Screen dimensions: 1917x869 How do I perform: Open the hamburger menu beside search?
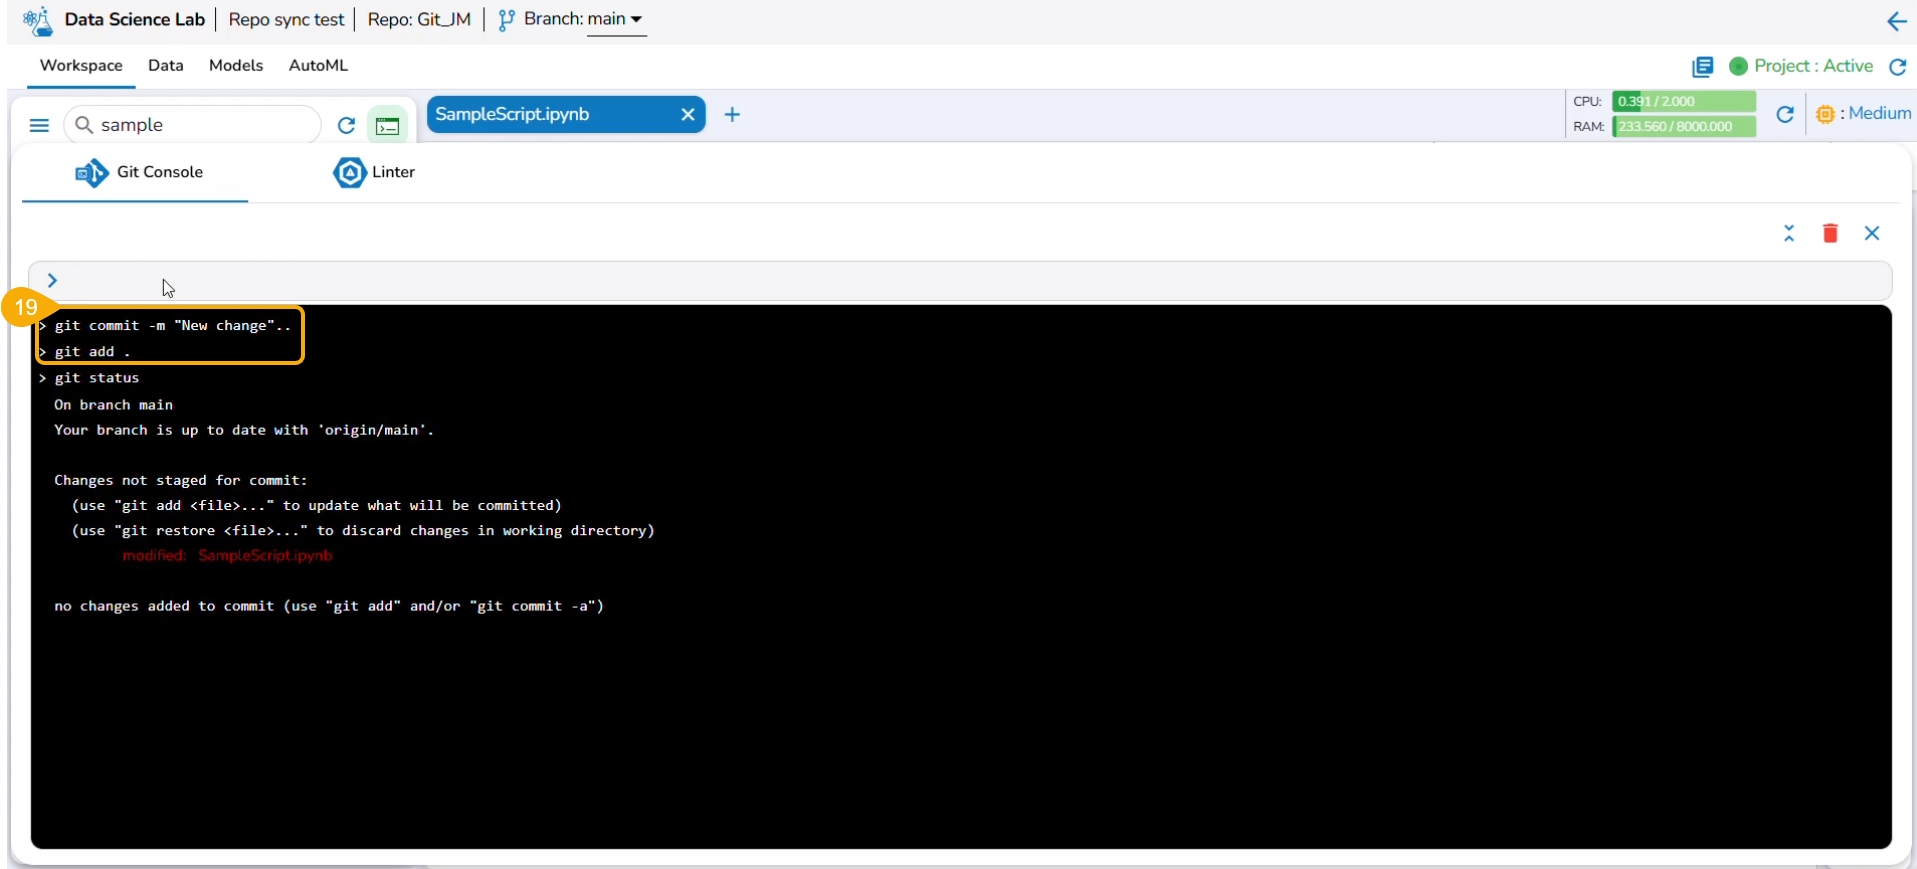[x=39, y=125]
